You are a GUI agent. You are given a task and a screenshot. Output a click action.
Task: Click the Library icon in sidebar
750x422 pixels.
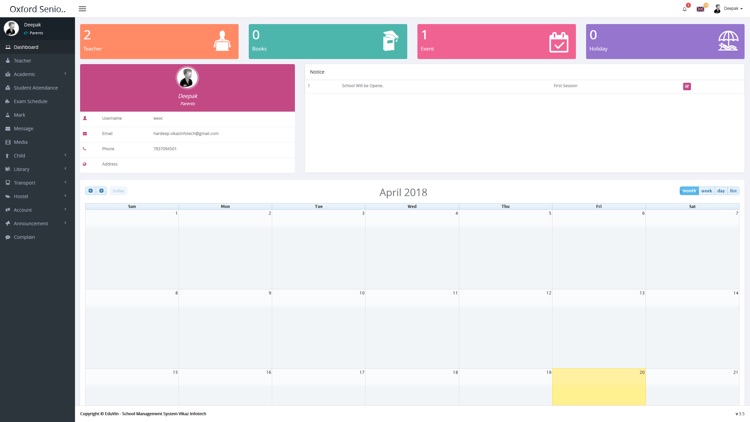click(8, 169)
